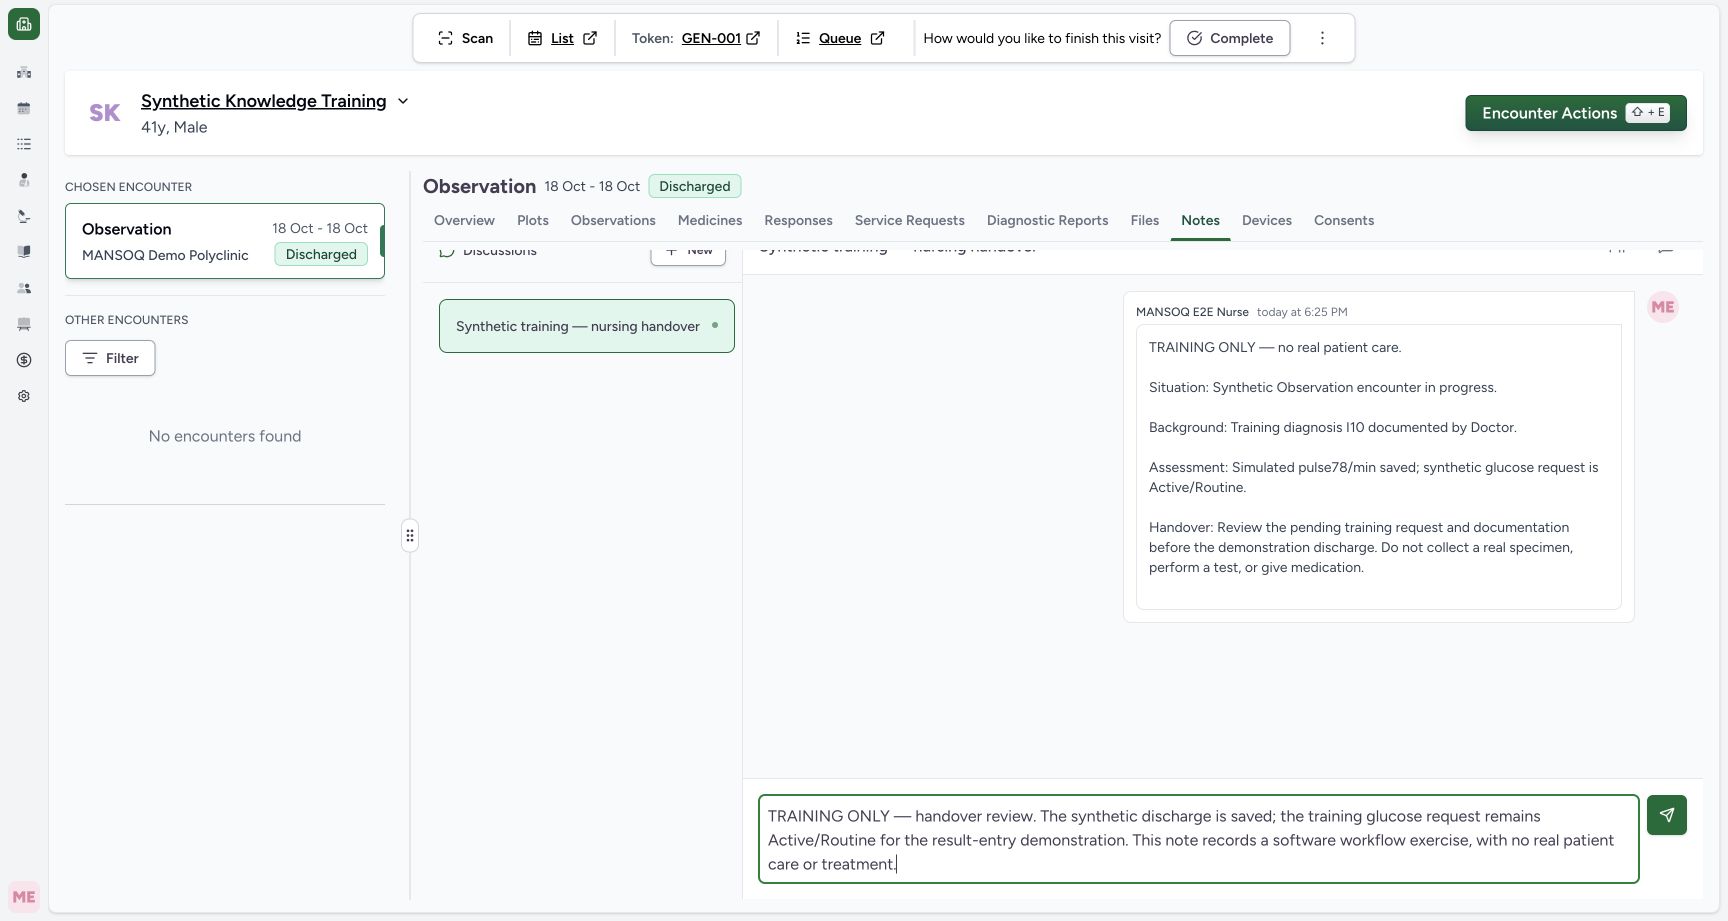Open the microscope lab sidebar icon
Image resolution: width=1728 pixels, height=921 pixels.
point(24,216)
